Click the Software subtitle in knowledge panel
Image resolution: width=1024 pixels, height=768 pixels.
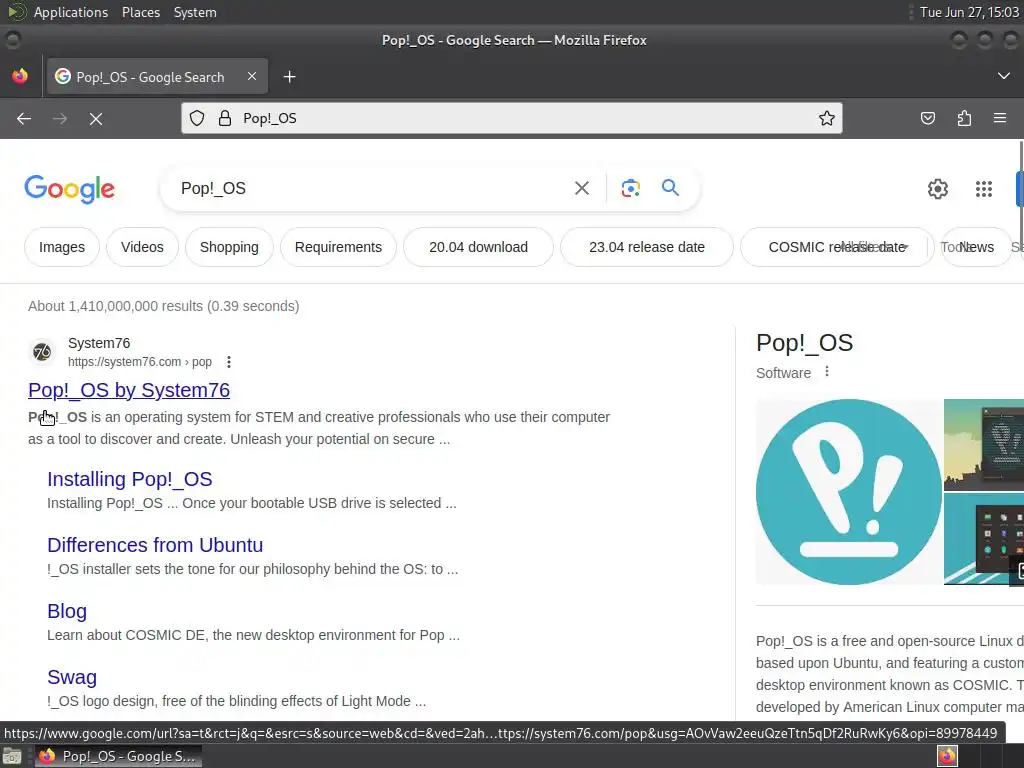pos(783,373)
